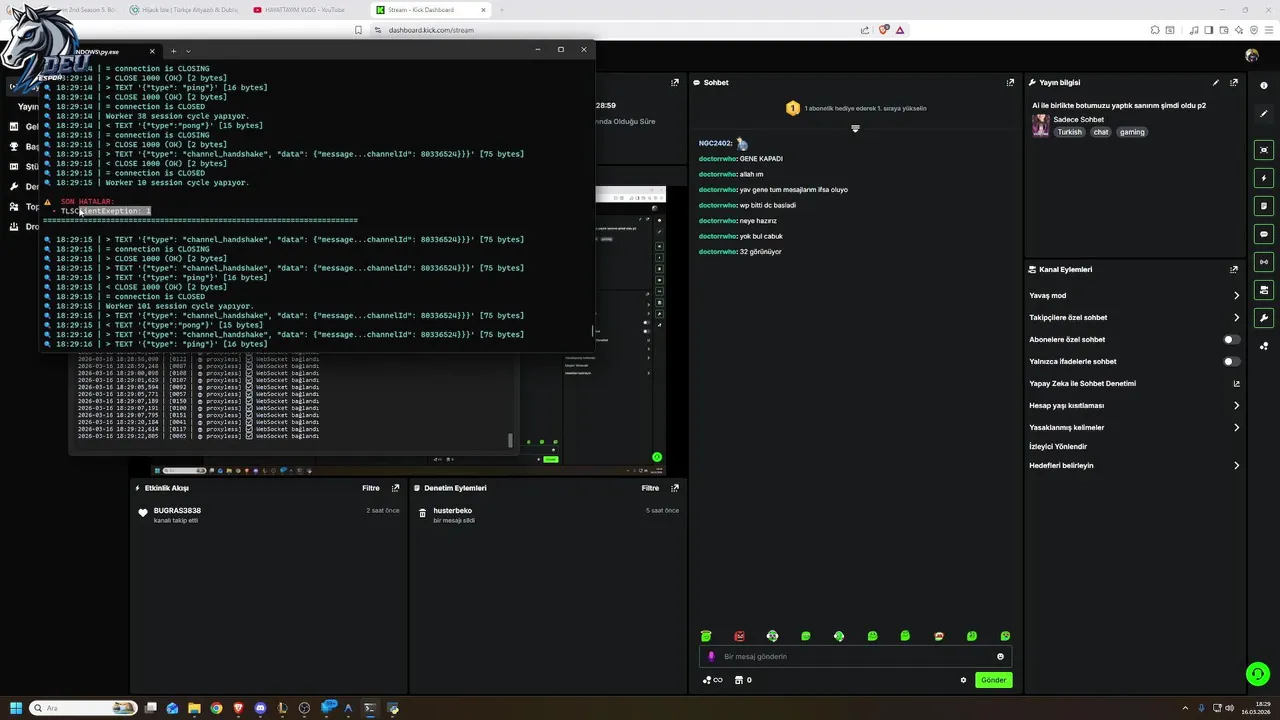Expand Hesap yaşı kısıtlaması option
This screenshot has width=1280, height=720.
tap(1236, 406)
